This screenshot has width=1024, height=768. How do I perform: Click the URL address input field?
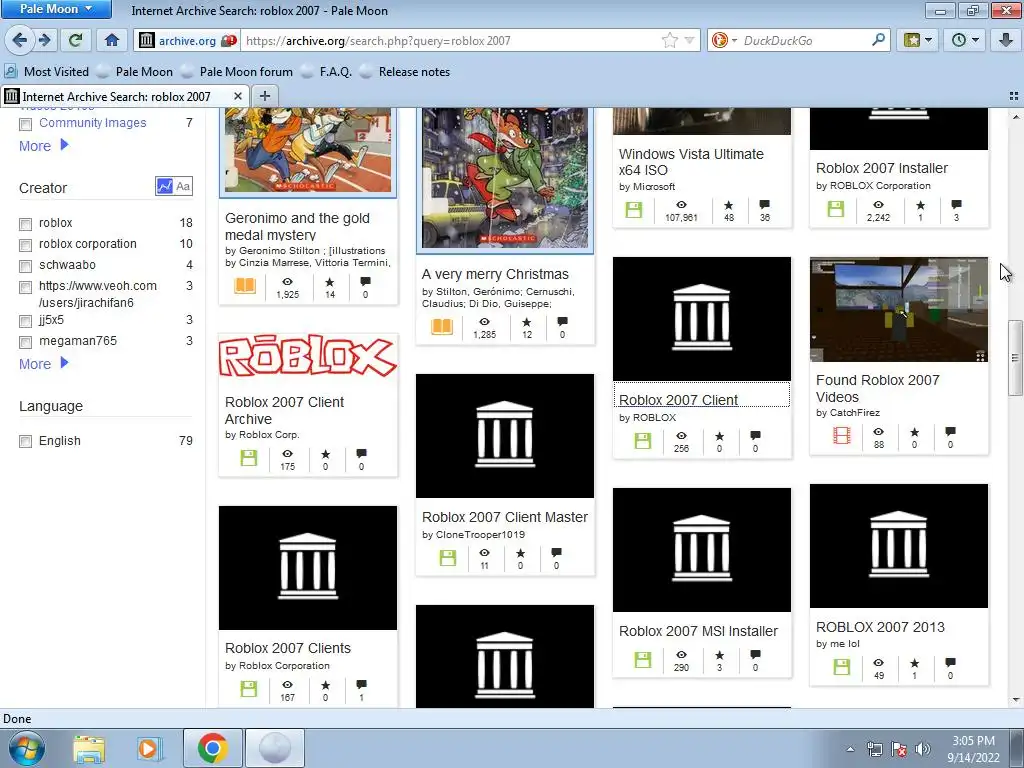(x=451, y=40)
